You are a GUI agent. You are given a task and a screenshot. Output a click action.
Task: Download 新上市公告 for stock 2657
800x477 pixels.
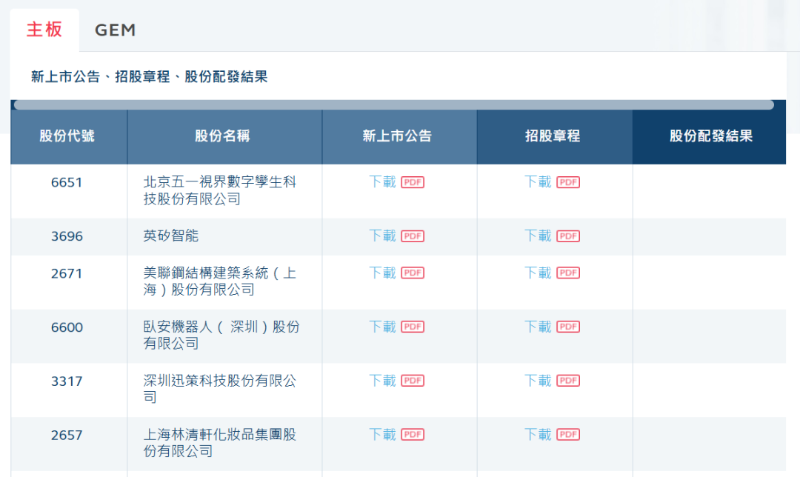(x=383, y=435)
